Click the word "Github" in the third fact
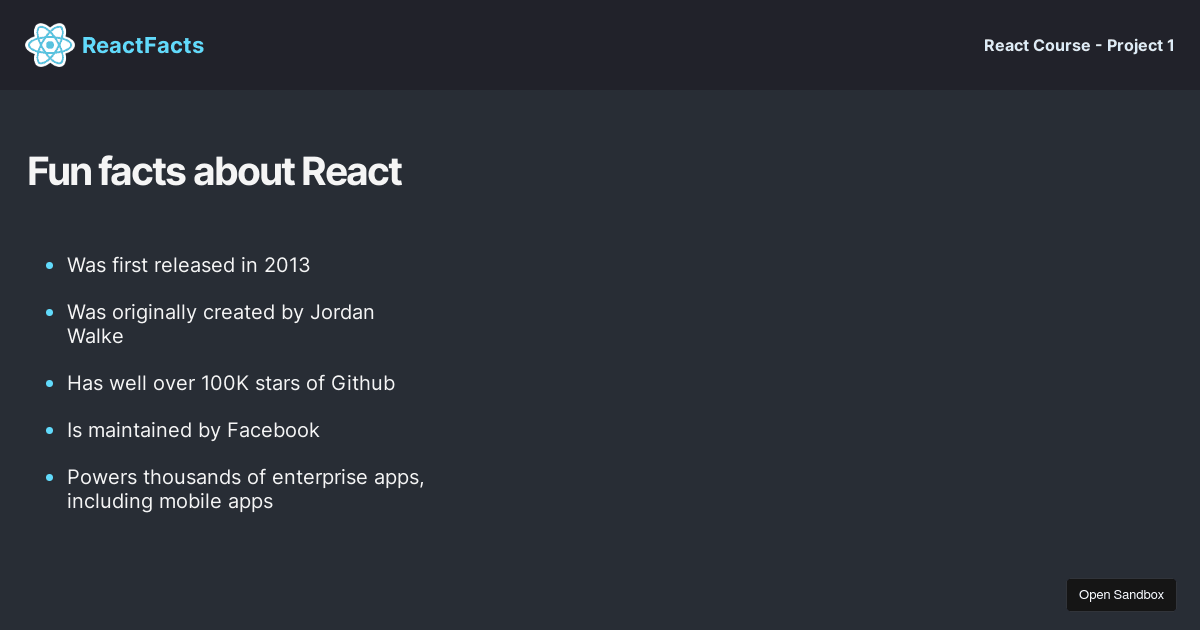Viewport: 1200px width, 630px height. 363,383
